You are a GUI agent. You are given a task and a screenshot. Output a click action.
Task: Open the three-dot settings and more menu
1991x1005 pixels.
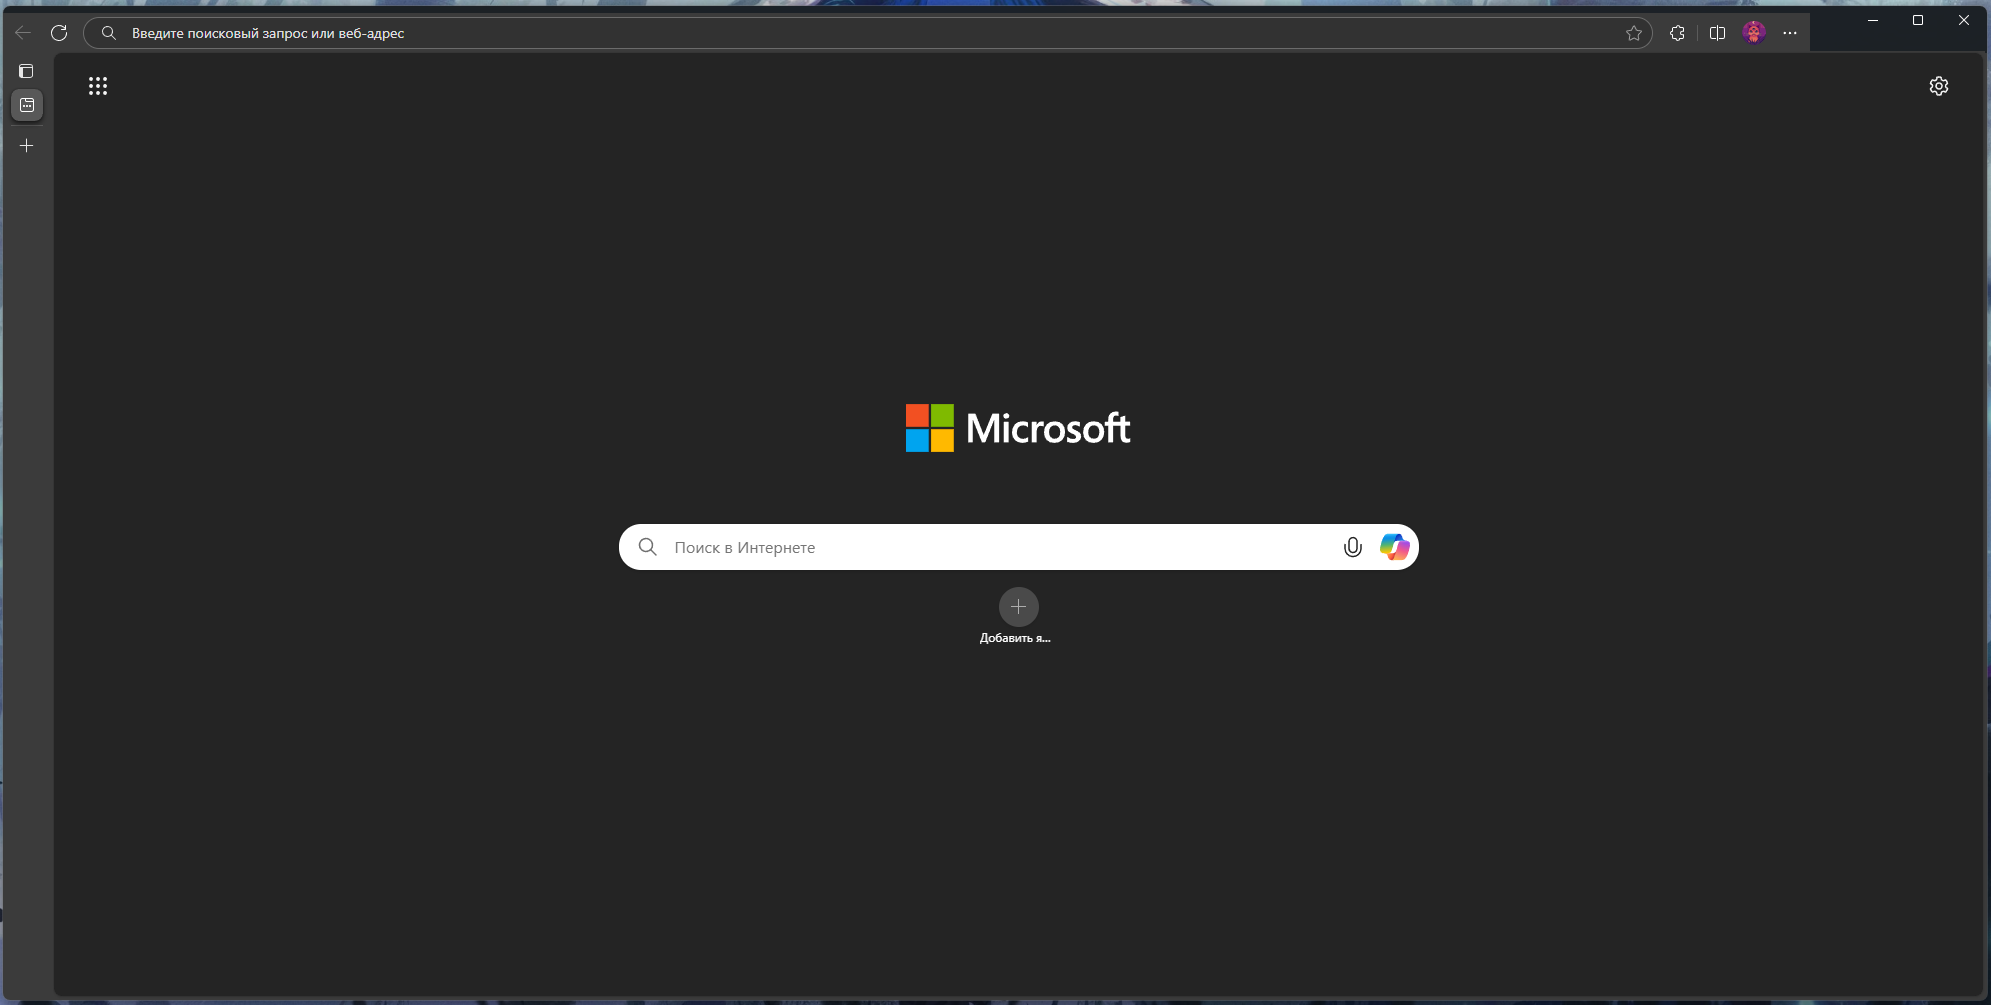pos(1790,33)
